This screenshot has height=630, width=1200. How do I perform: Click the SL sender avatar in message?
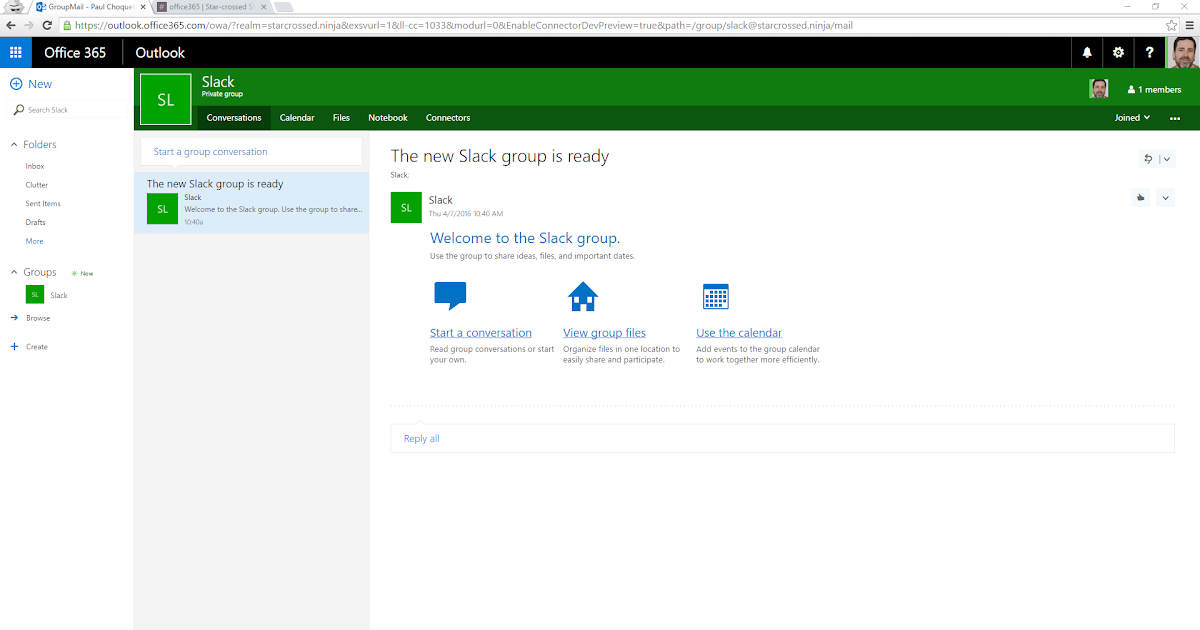coord(405,208)
